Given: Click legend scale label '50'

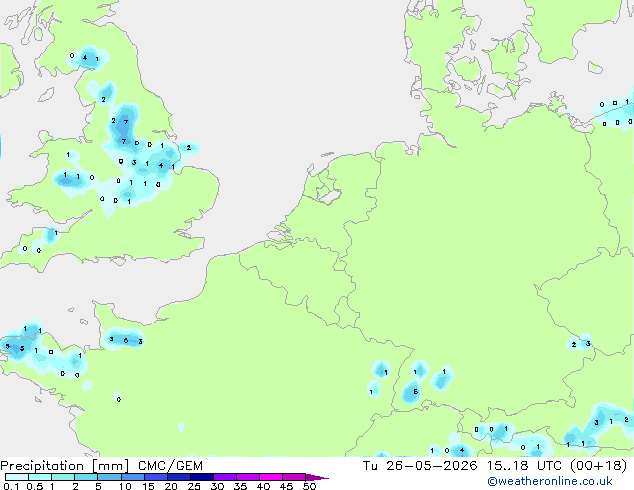Looking at the screenshot, I should click(x=310, y=486).
